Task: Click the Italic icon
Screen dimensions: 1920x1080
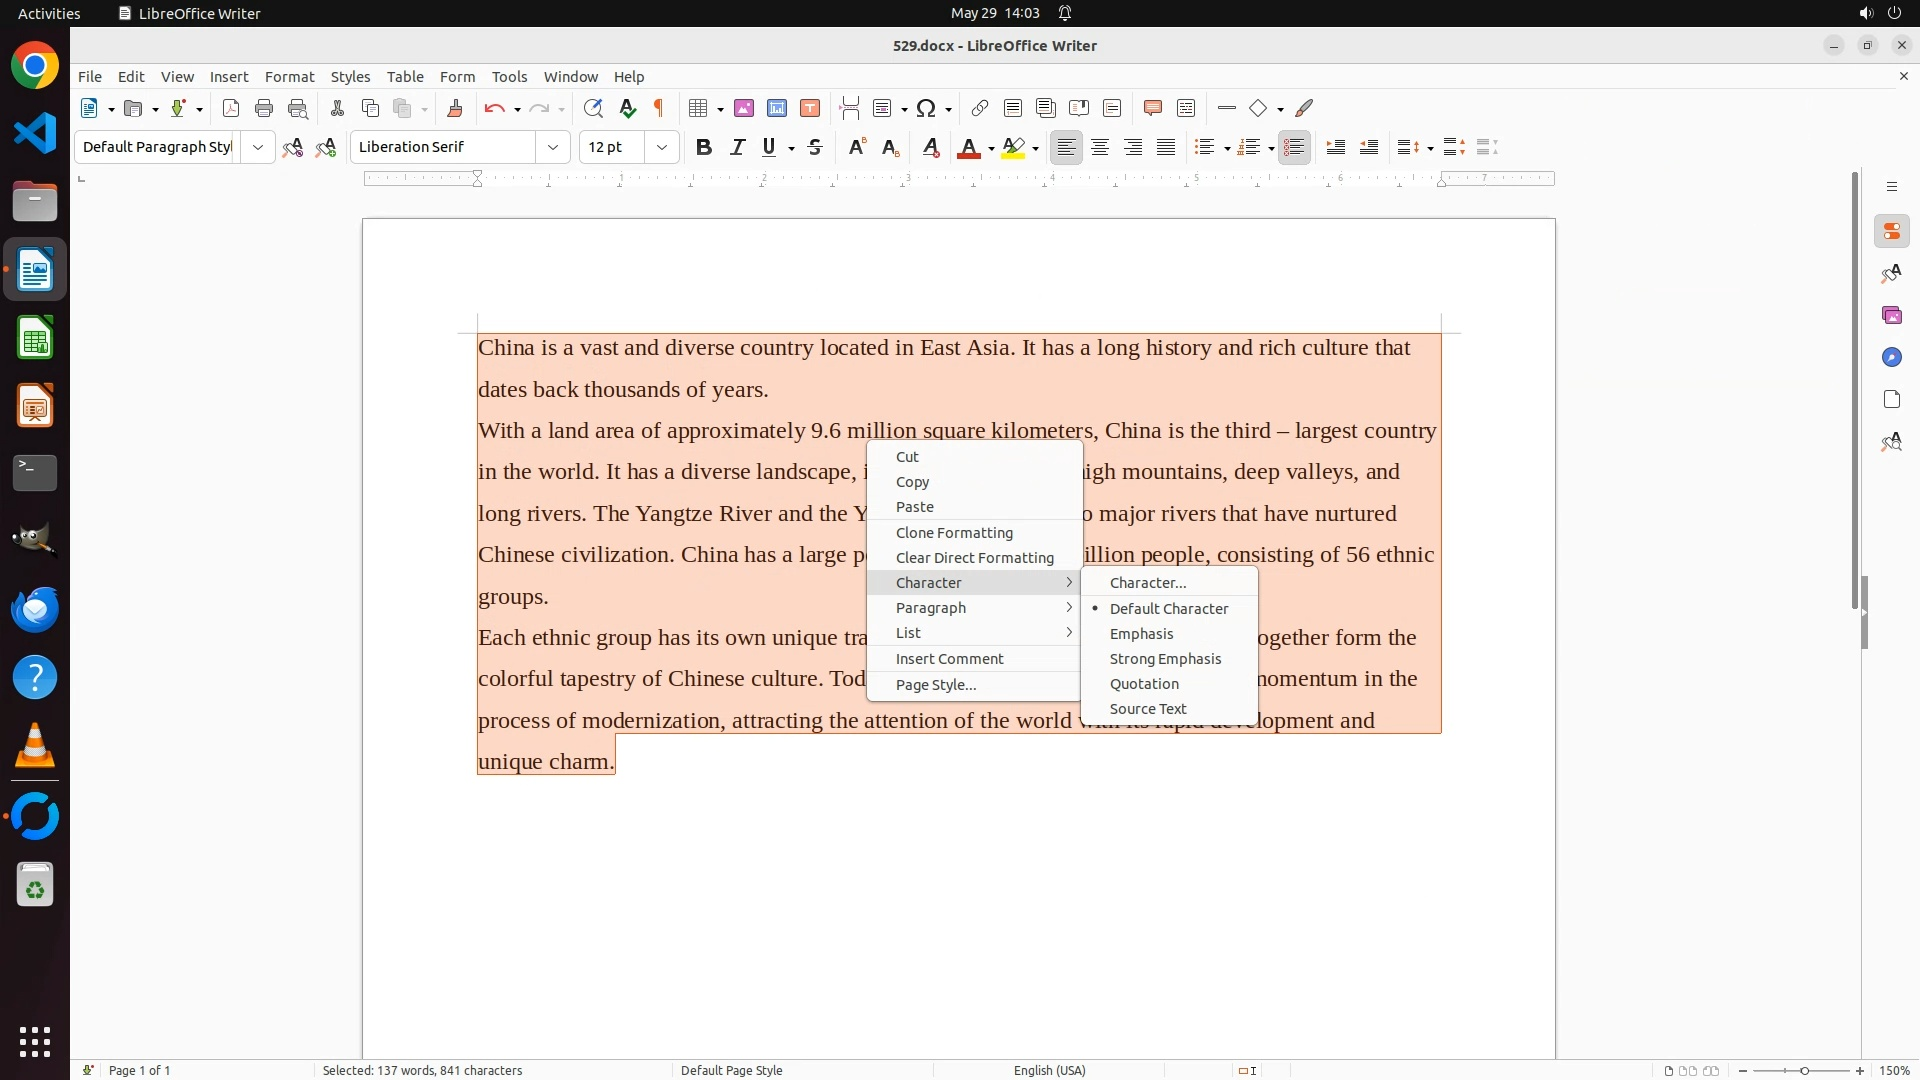Action: coord(737,147)
